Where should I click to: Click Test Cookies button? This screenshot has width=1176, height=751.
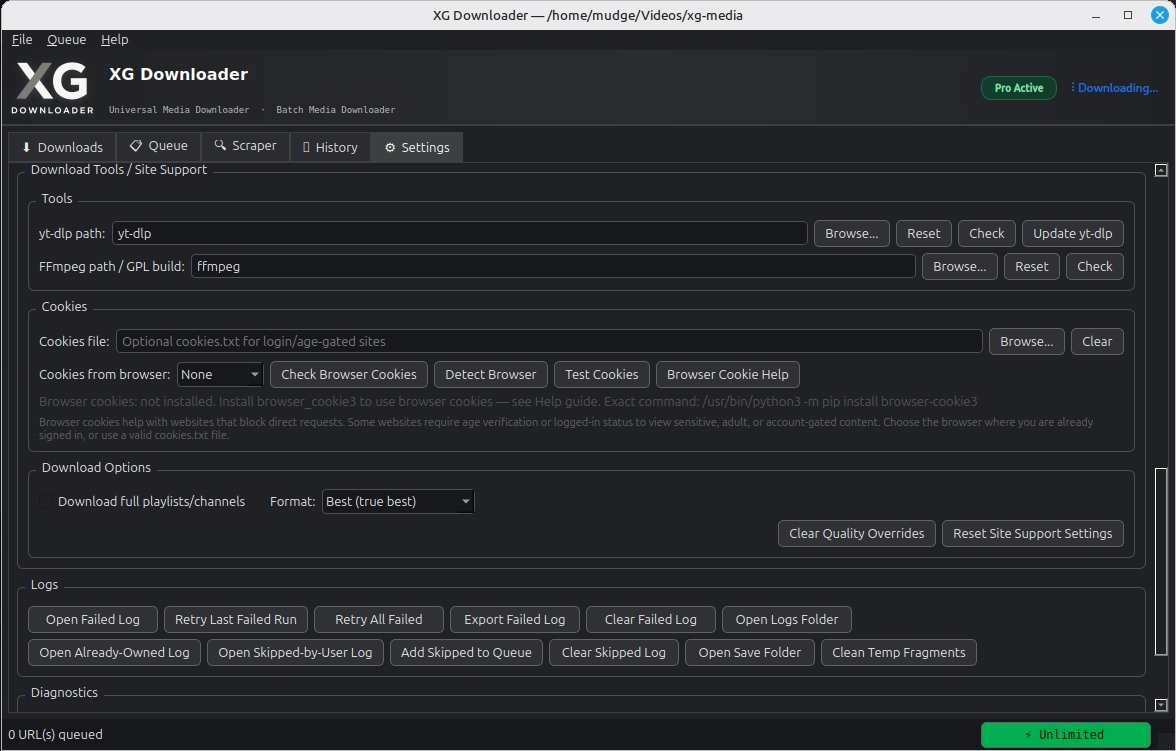(602, 374)
